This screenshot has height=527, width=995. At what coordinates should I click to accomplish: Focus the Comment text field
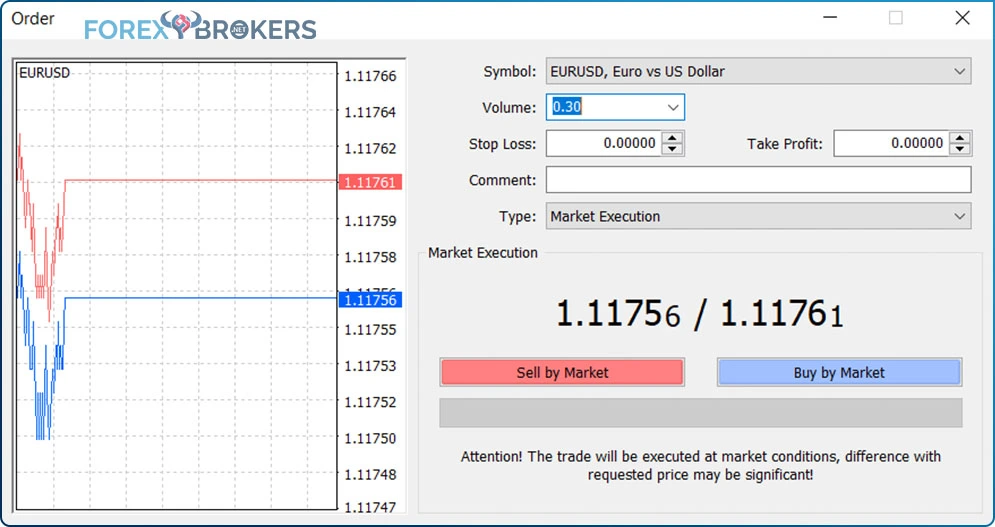pos(758,180)
